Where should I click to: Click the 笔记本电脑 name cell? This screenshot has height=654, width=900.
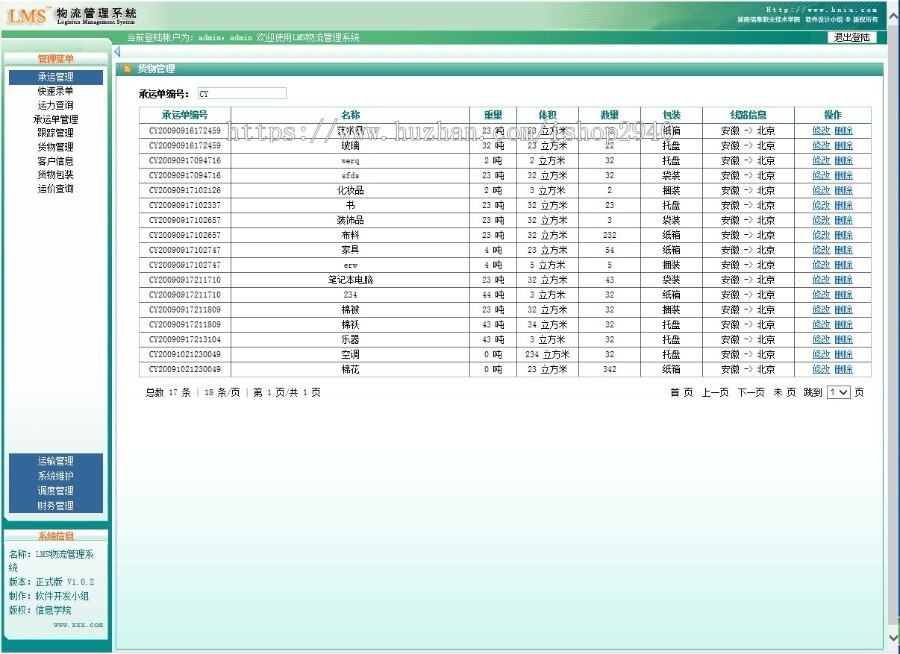pyautogui.click(x=350, y=280)
